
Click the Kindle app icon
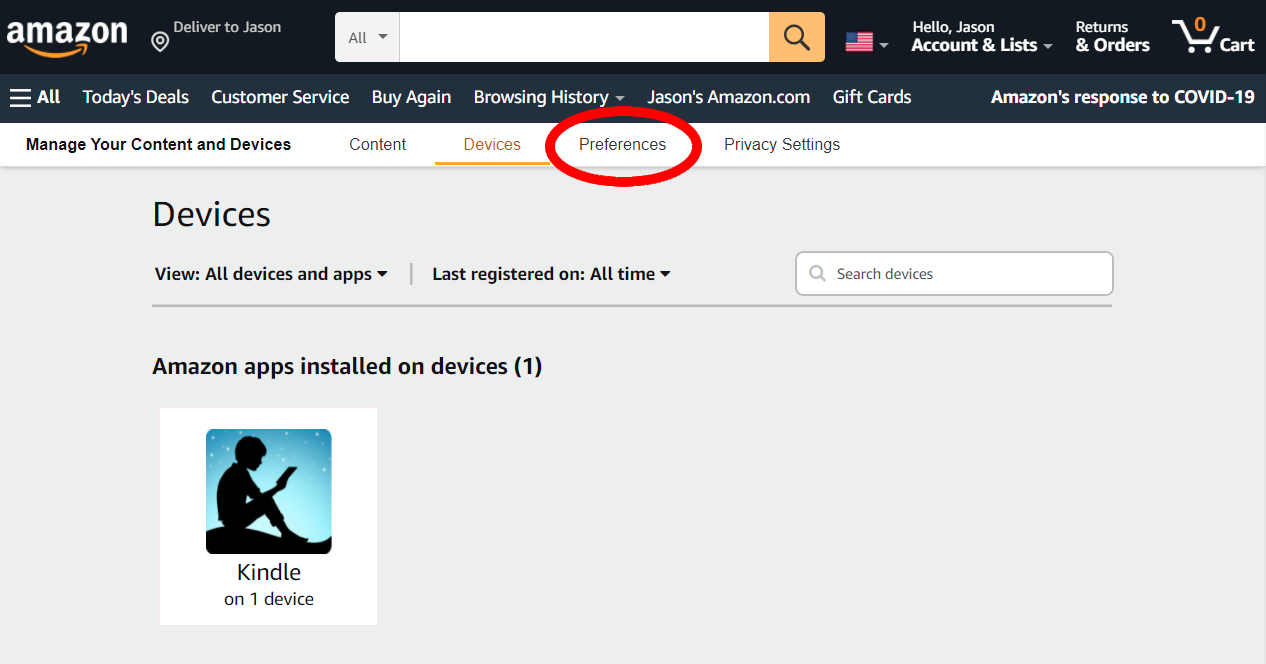click(268, 491)
